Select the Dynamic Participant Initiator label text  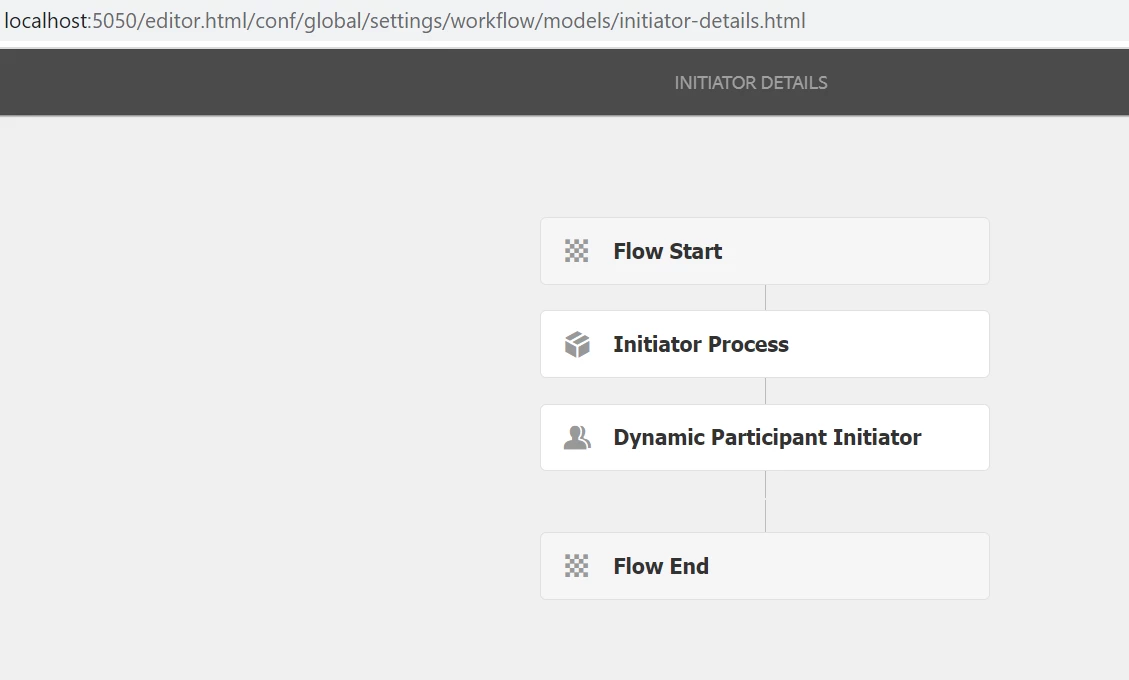767,438
